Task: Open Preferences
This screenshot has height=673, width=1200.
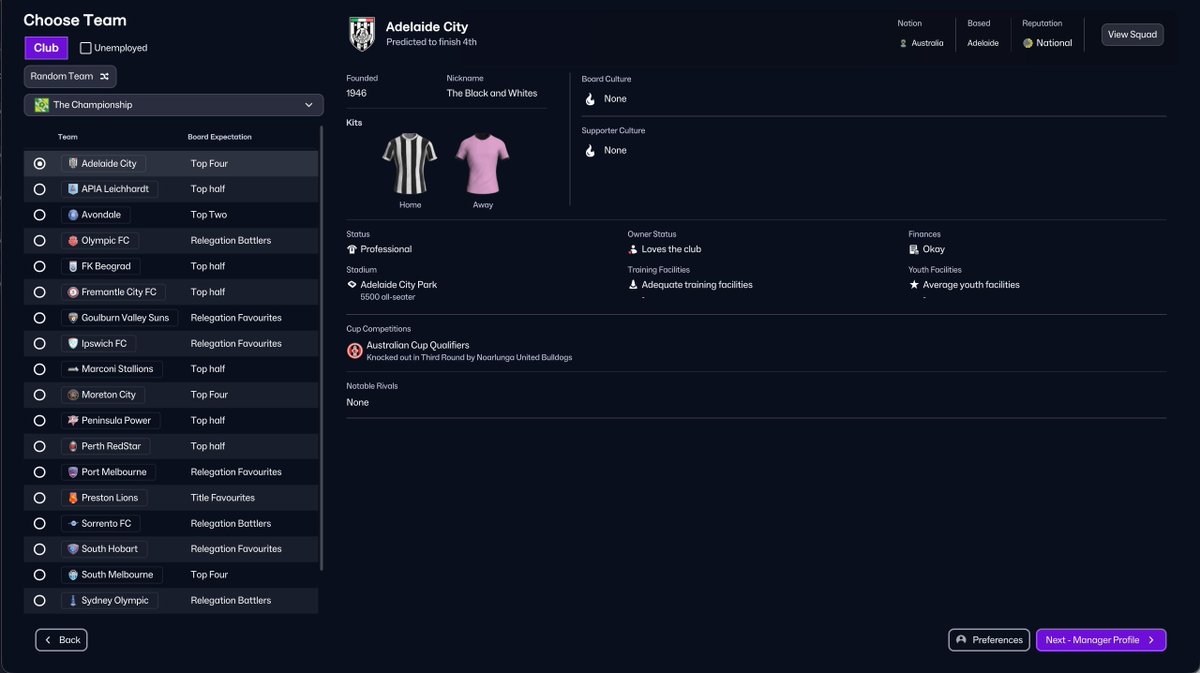Action: click(x=989, y=640)
